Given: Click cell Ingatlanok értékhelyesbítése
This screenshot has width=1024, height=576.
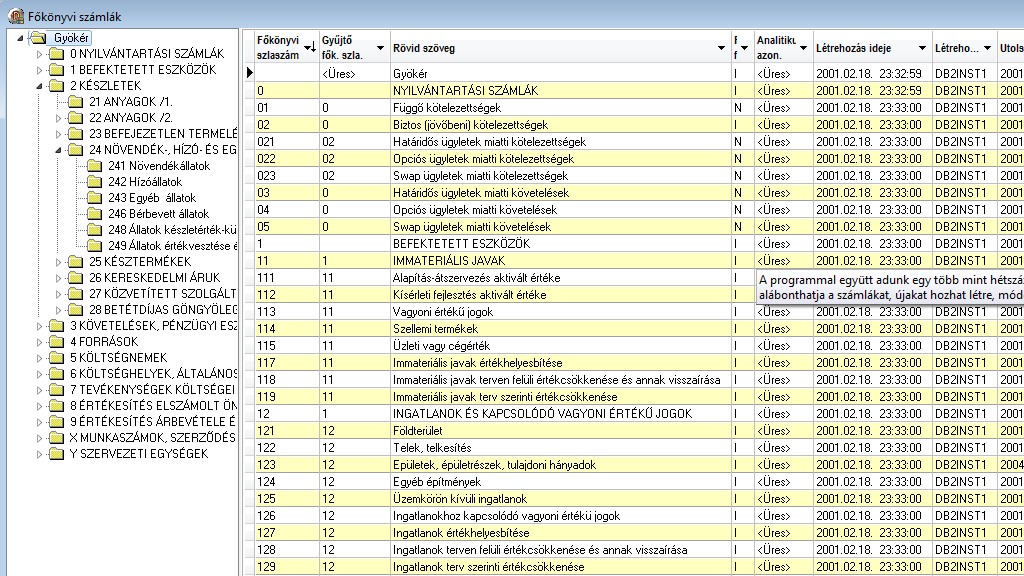Looking at the screenshot, I should (x=560, y=532).
